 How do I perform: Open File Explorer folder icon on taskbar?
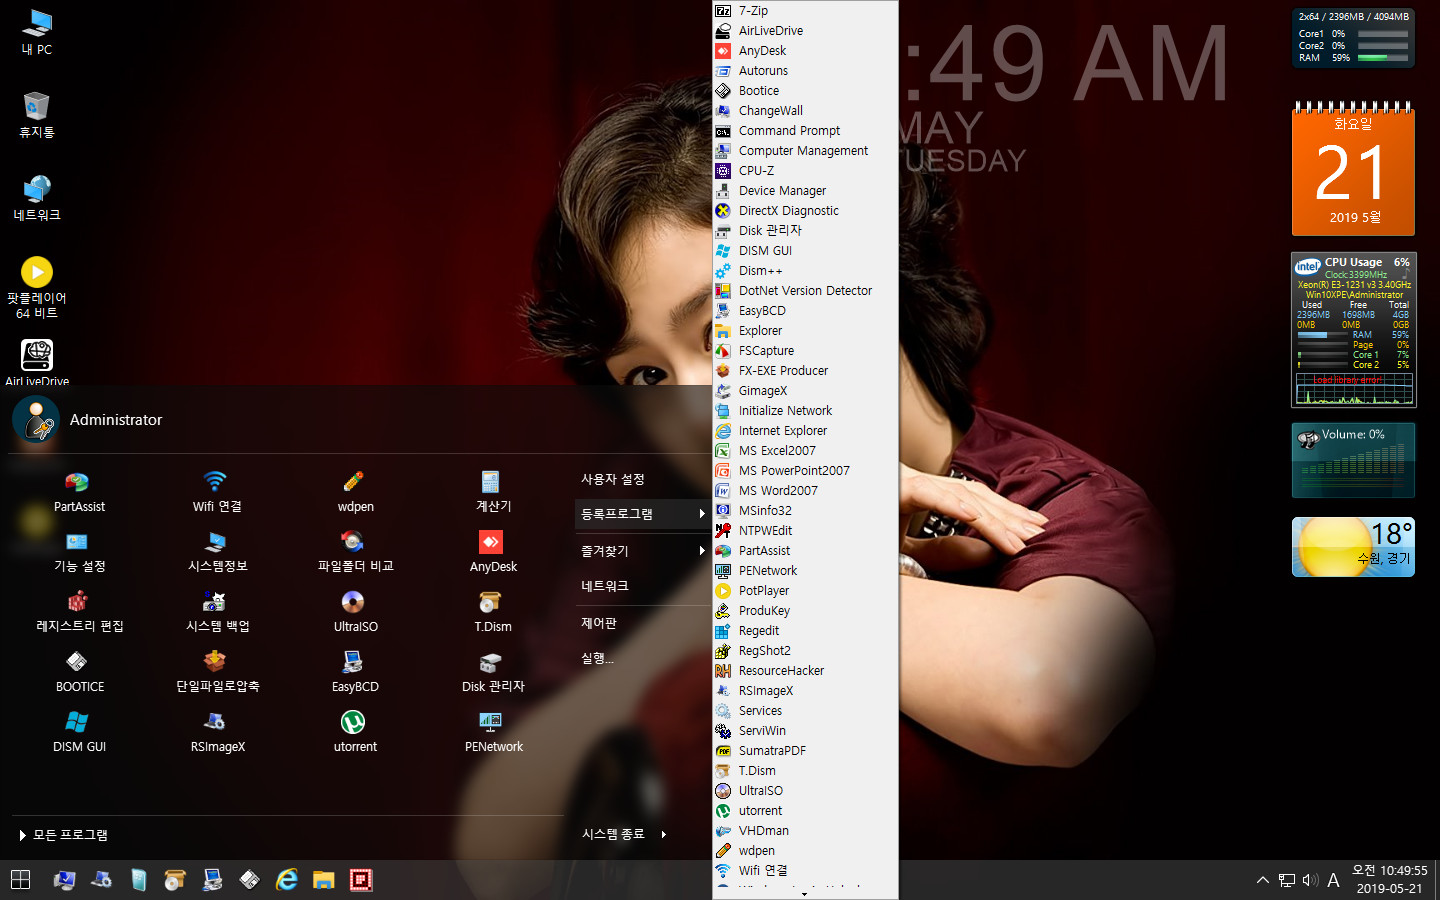323,880
